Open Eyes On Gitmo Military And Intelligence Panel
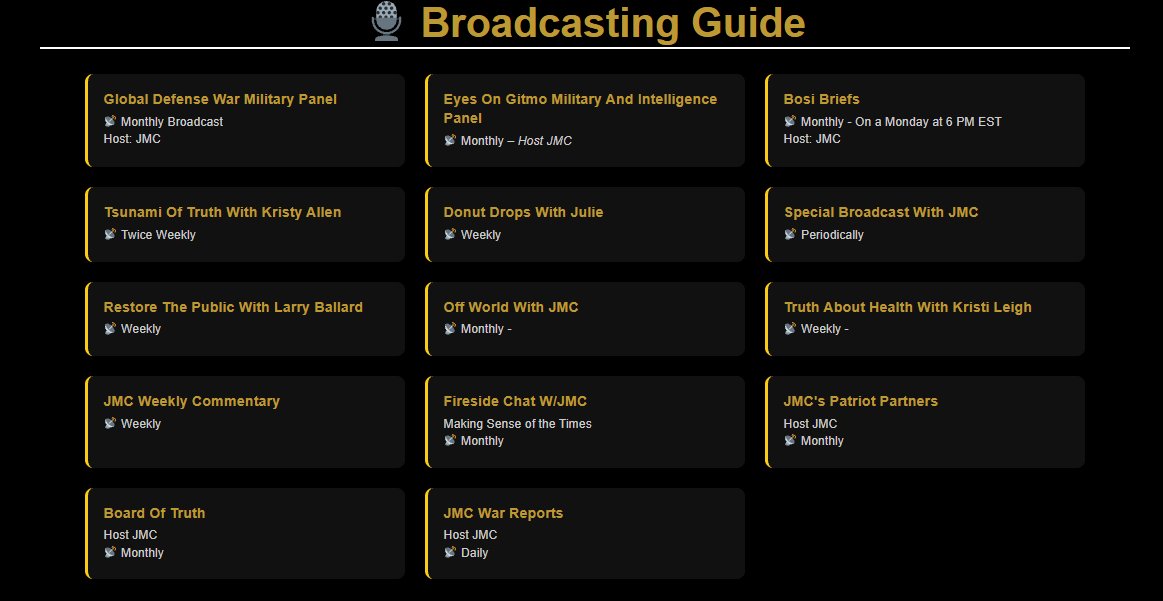The width and height of the screenshot is (1163, 601). point(580,108)
